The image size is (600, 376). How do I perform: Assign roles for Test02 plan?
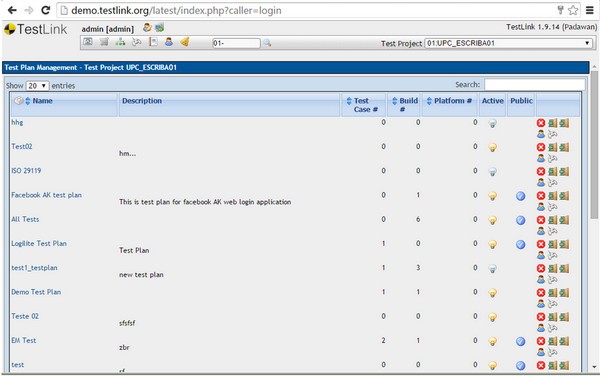coord(541,158)
